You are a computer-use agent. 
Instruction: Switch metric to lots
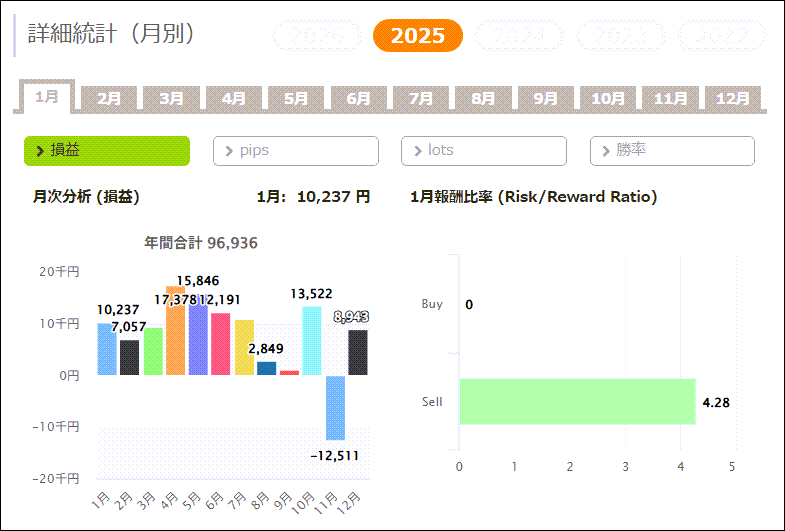[483, 150]
